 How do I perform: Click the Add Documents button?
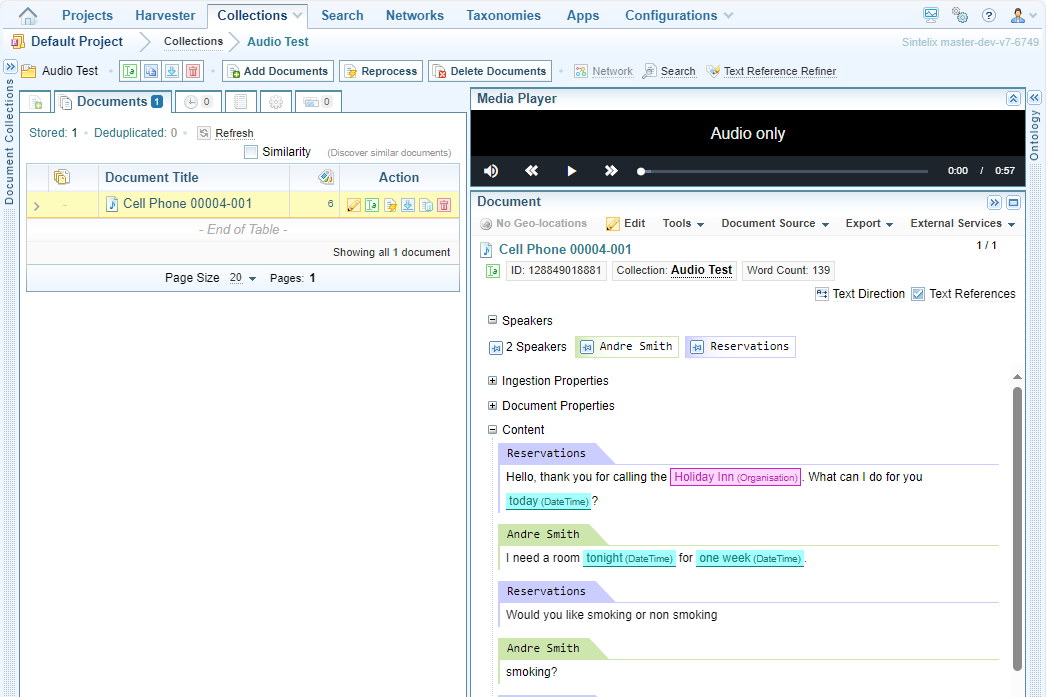pos(277,71)
